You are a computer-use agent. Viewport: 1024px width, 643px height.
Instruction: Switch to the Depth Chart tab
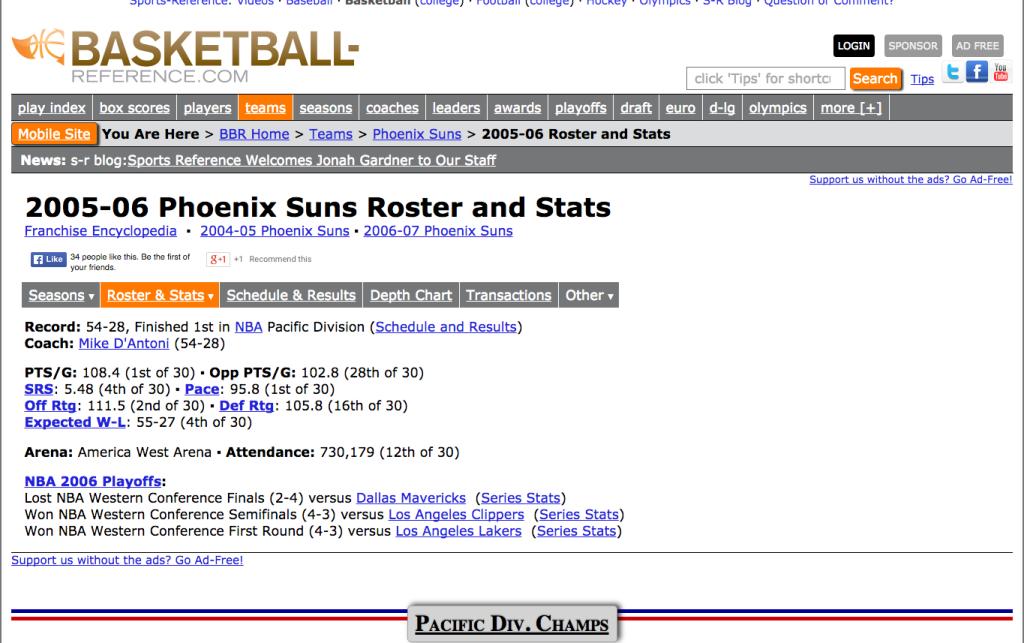411,295
